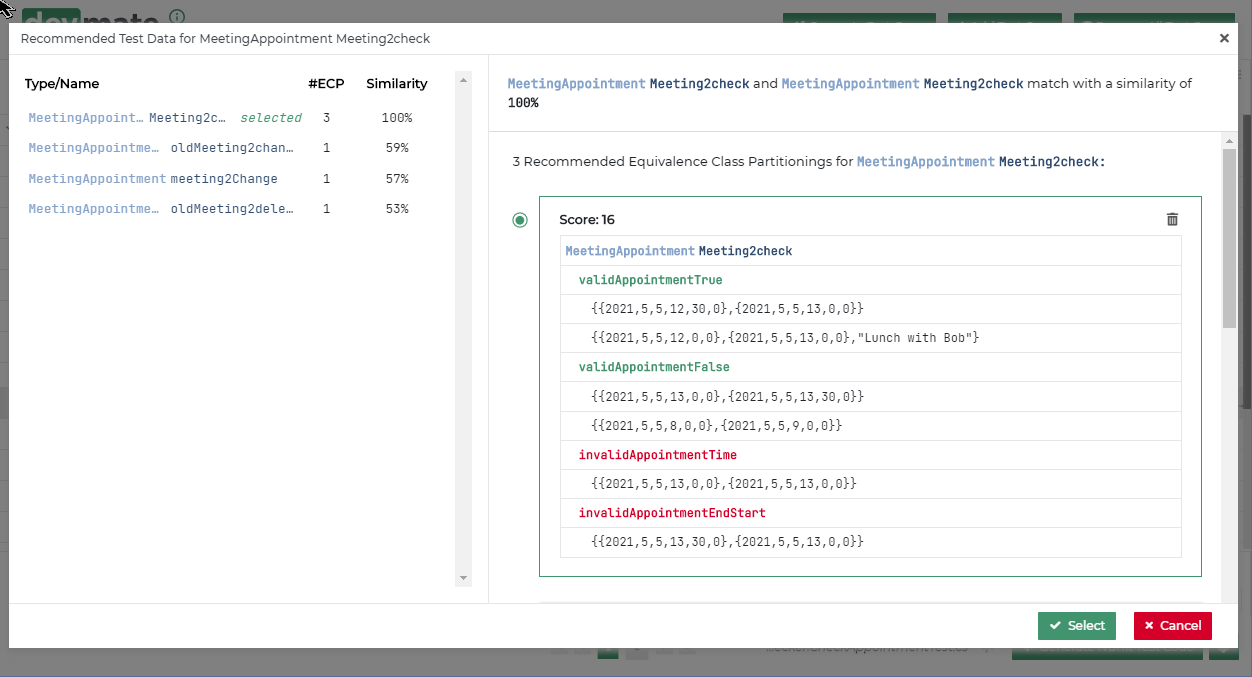This screenshot has height=677, width=1252.
Task: Choose the oldMeeting2chan... row with 59% similarity
Action: click(161, 148)
